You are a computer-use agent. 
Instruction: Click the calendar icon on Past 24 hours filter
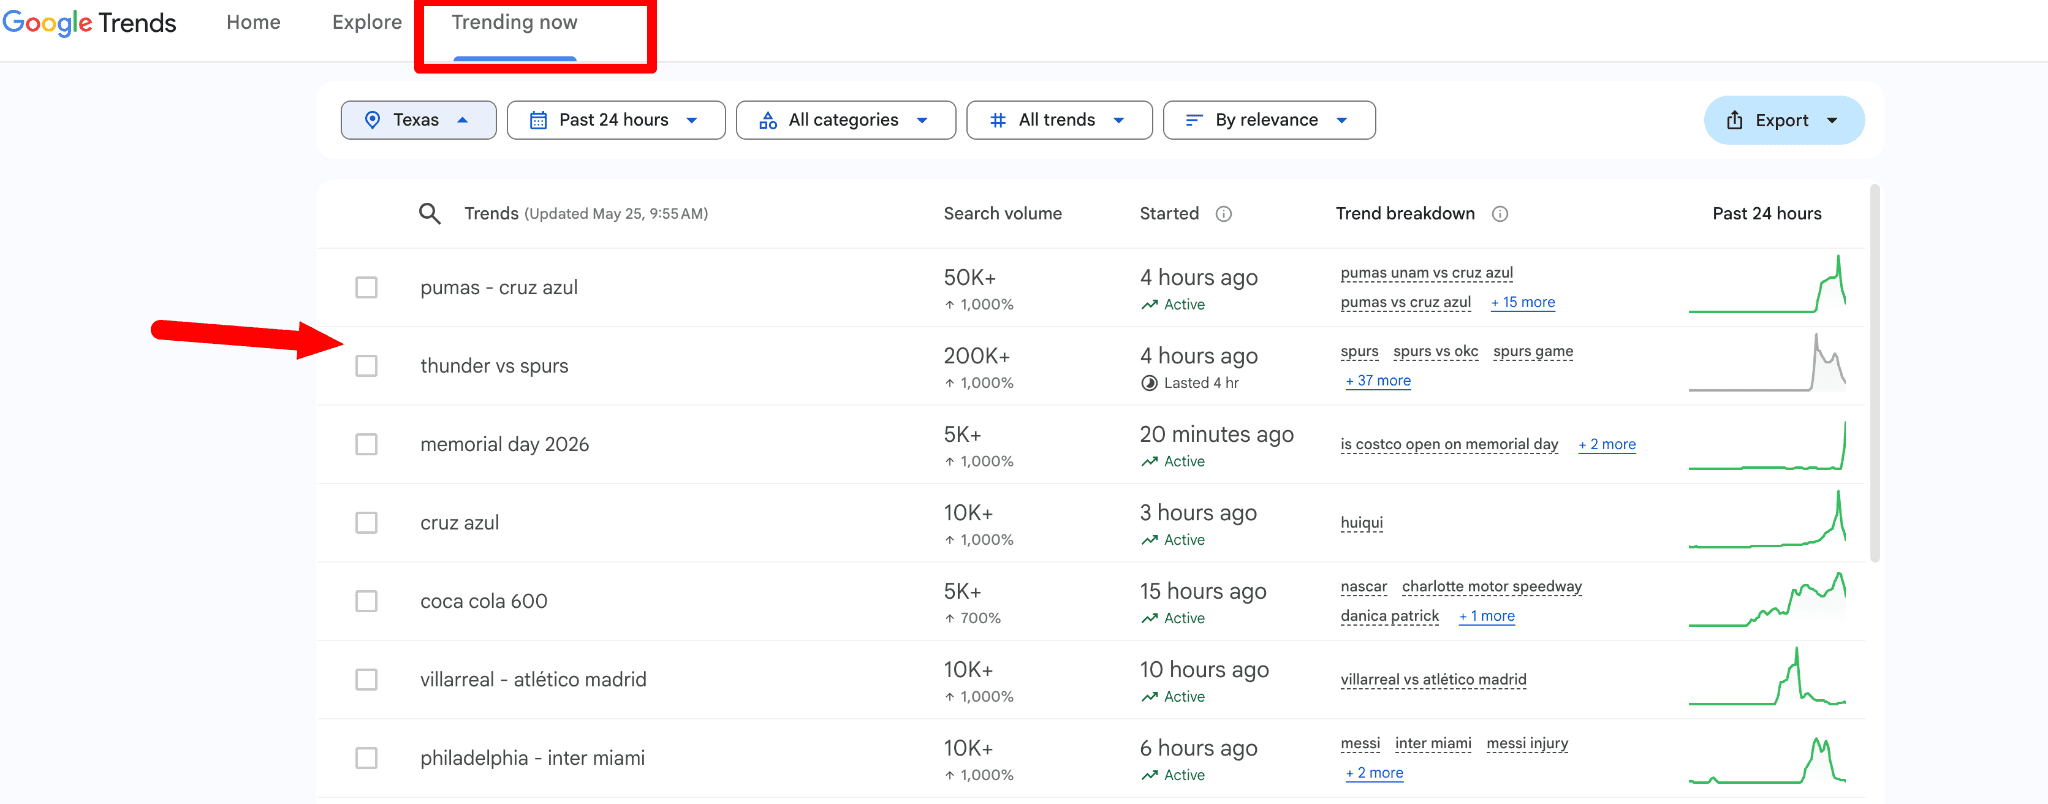pos(538,120)
